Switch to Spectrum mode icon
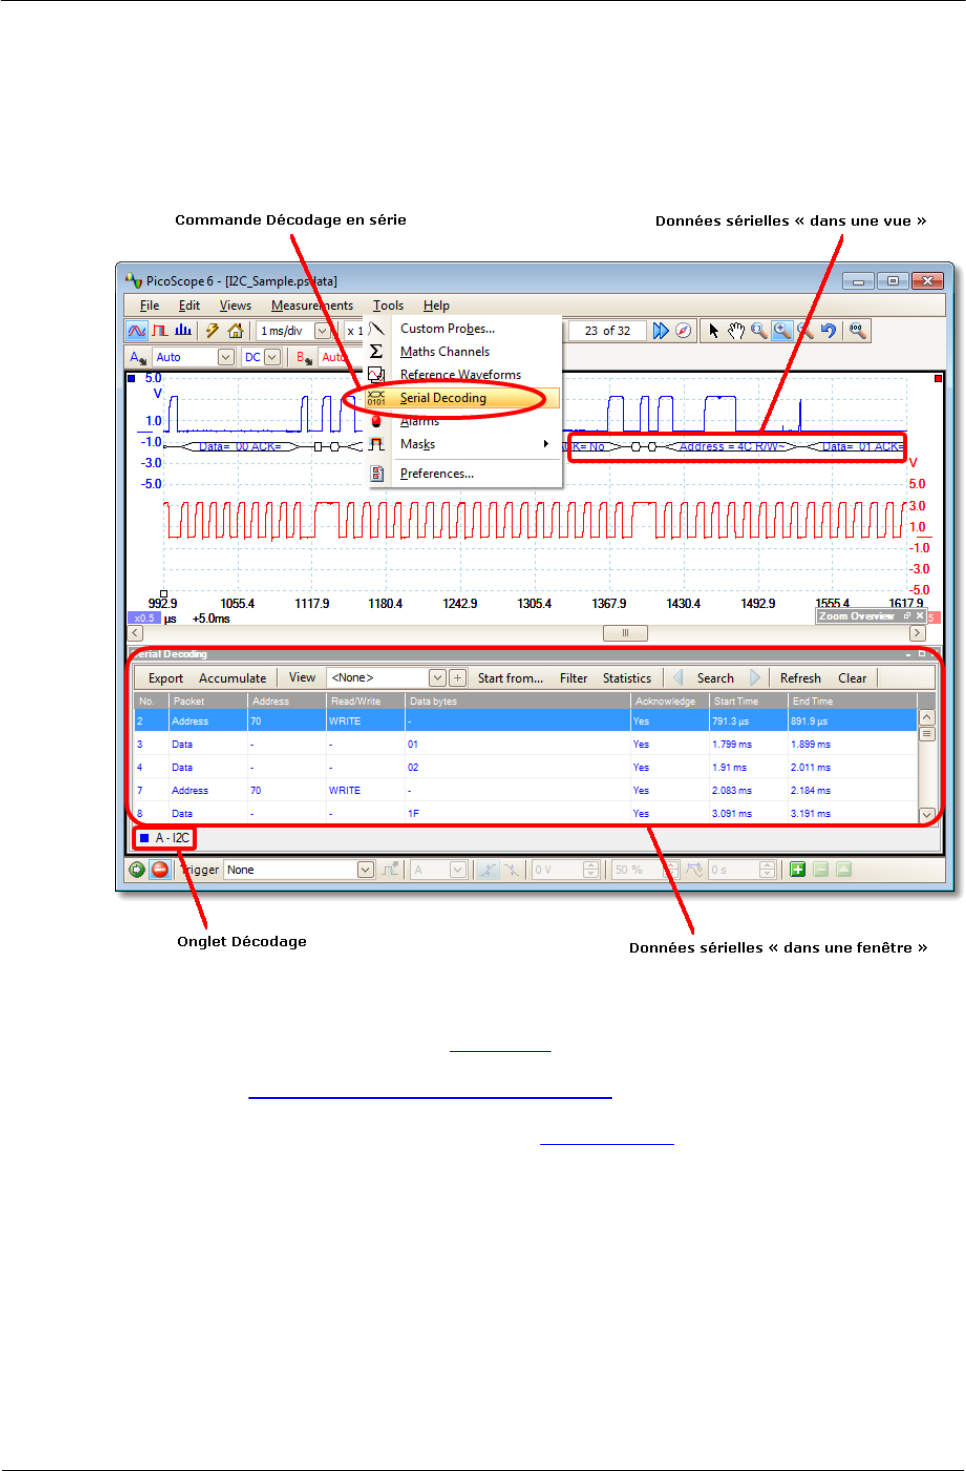This screenshot has height=1471, width=966. [183, 331]
